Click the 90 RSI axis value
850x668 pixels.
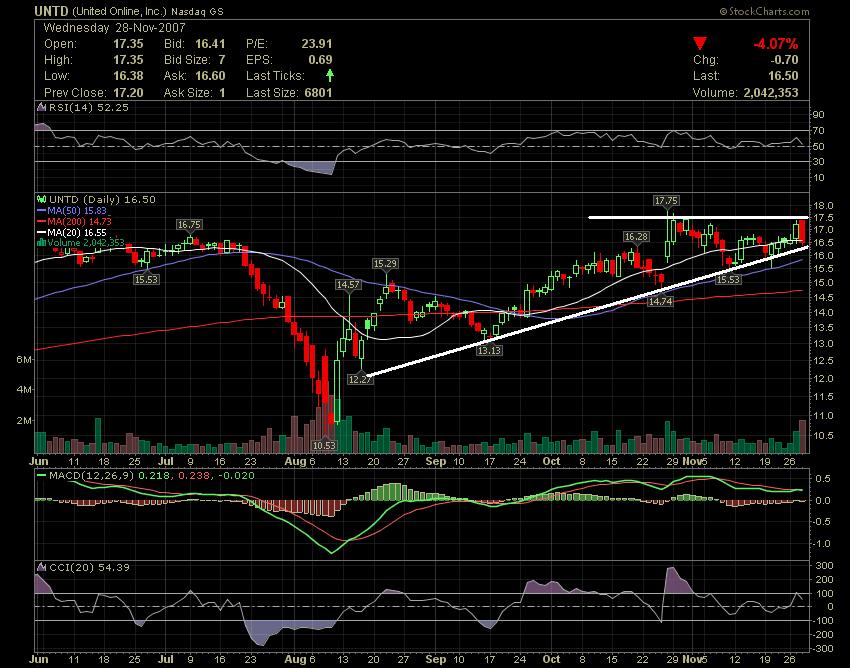point(819,114)
